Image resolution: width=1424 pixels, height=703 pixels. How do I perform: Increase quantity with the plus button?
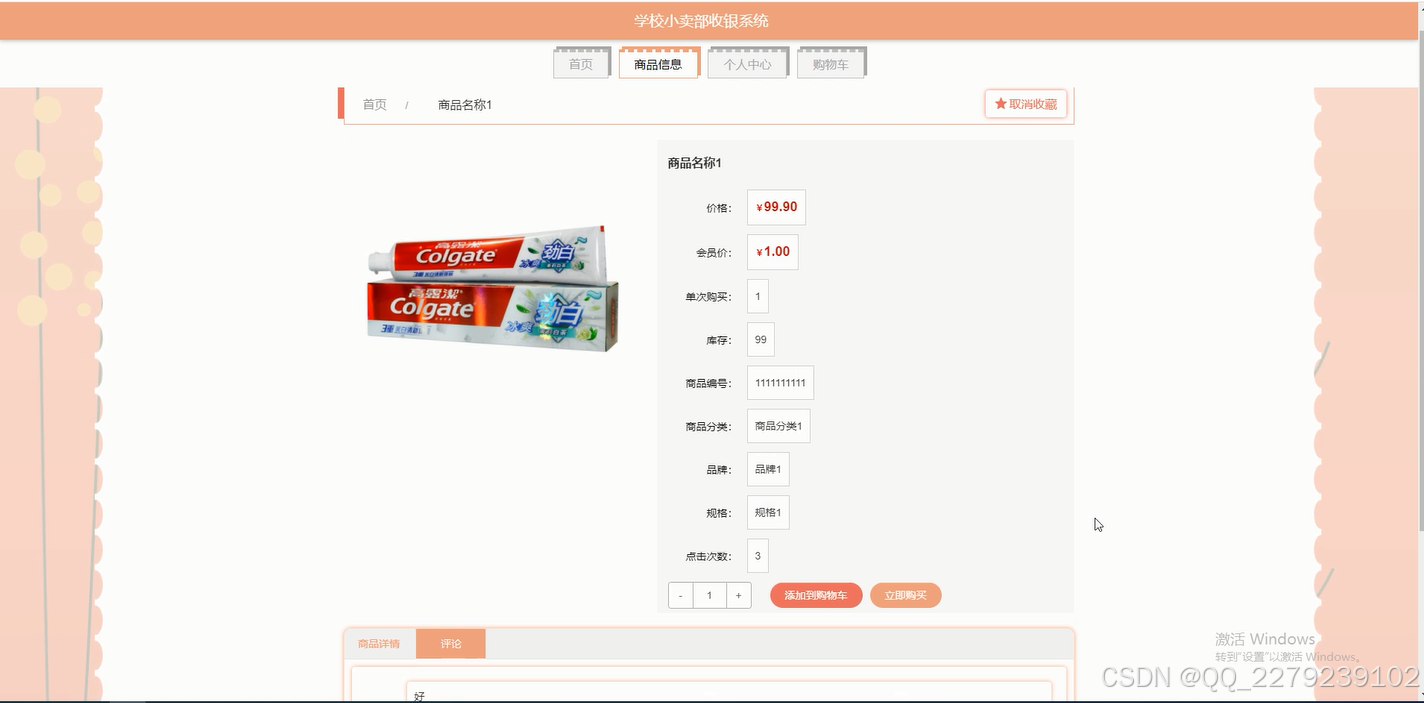(738, 595)
